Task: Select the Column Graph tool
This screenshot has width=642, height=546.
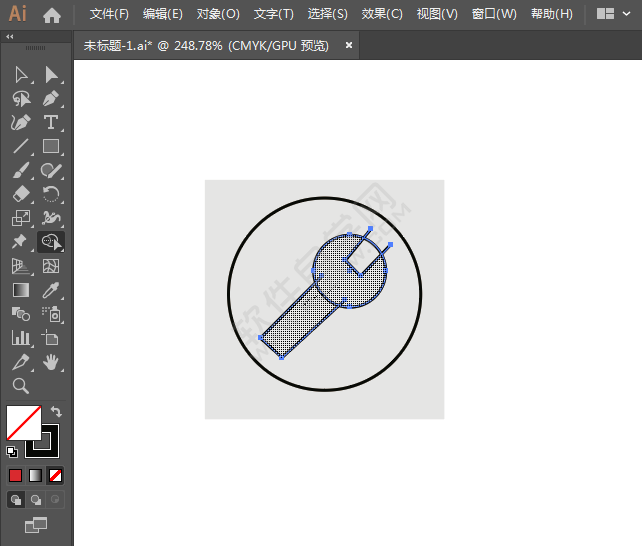Action: pos(21,338)
